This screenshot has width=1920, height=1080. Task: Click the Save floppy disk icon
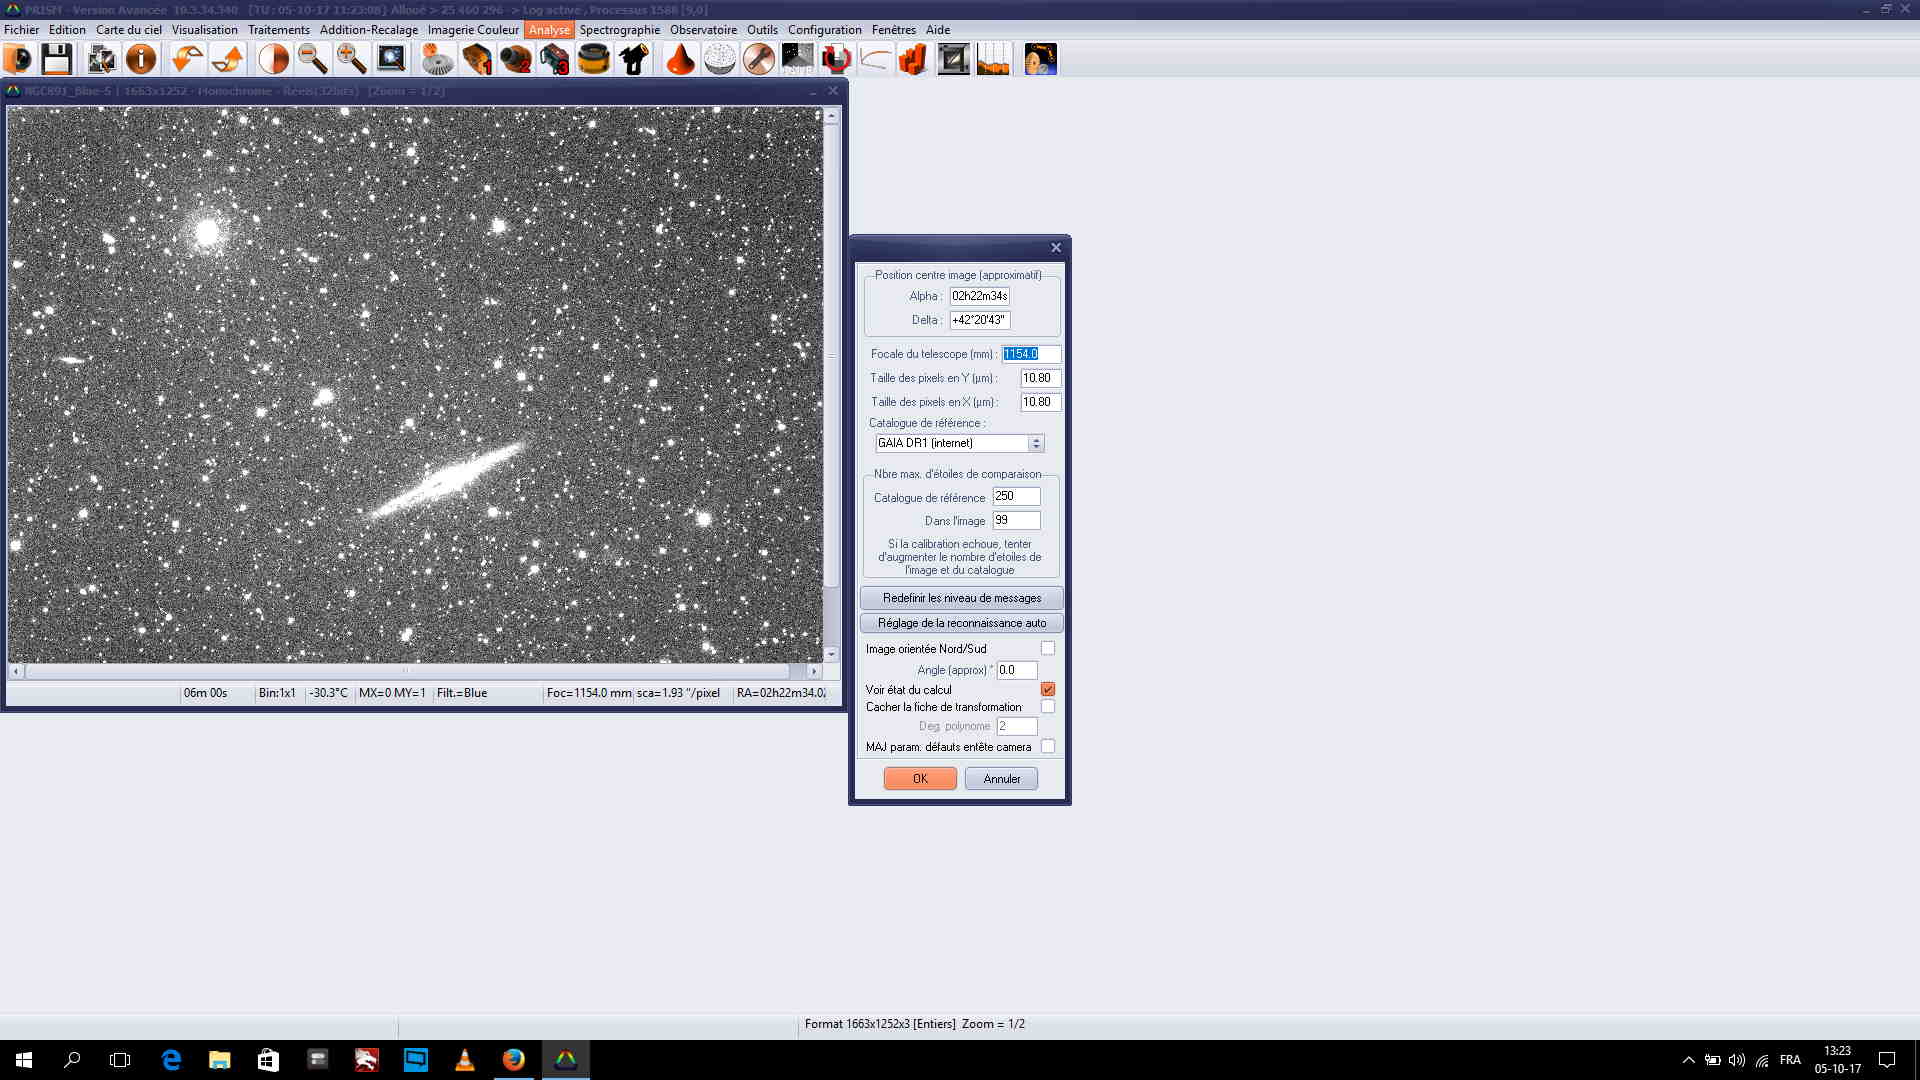(x=56, y=60)
